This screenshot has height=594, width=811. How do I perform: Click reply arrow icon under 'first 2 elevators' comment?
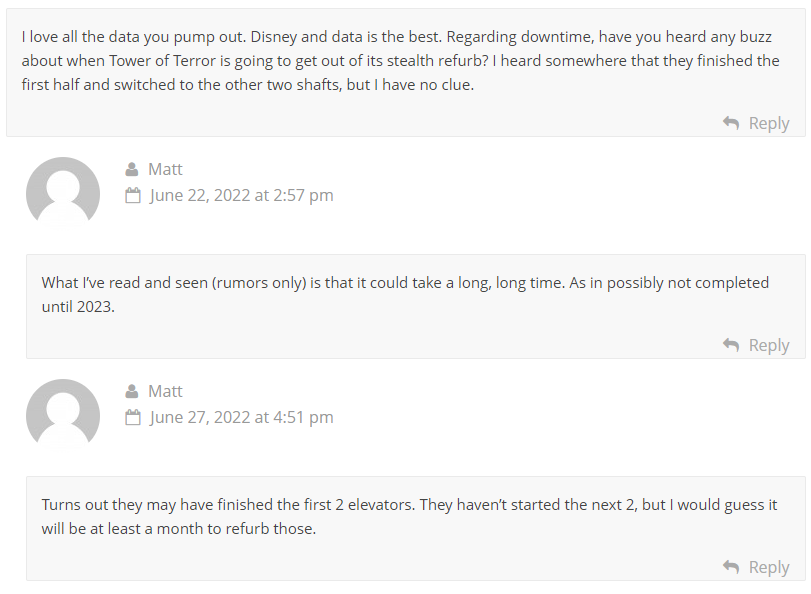pyautogui.click(x=730, y=567)
